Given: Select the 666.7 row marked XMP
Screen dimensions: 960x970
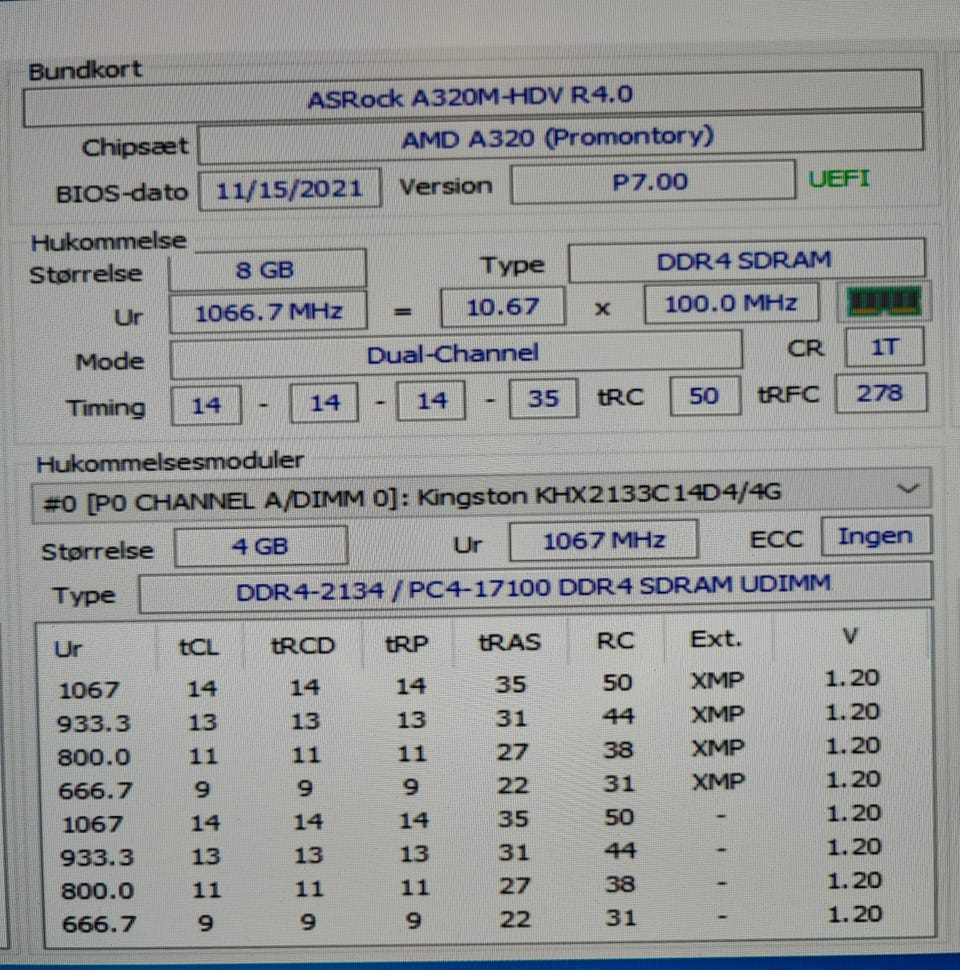Looking at the screenshot, I should pyautogui.click(x=469, y=786).
